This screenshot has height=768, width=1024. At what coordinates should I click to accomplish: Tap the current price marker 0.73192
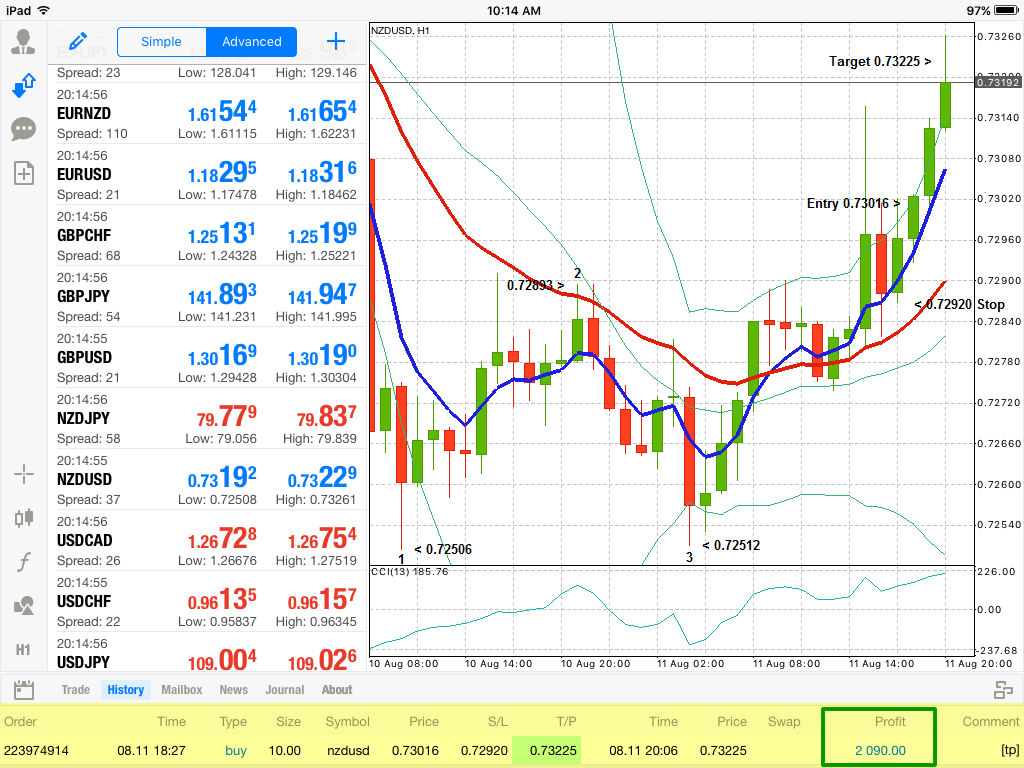(x=998, y=82)
